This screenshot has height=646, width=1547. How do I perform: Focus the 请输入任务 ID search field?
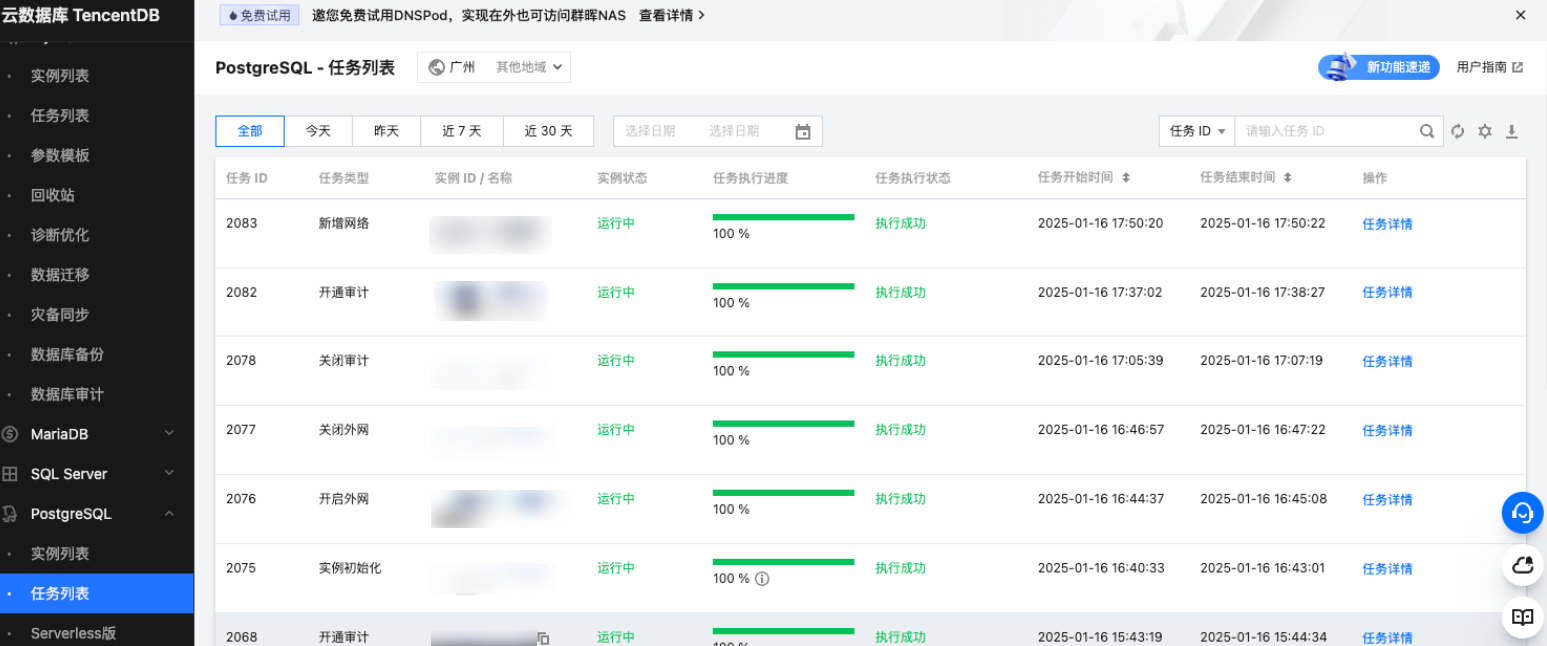(x=1326, y=131)
